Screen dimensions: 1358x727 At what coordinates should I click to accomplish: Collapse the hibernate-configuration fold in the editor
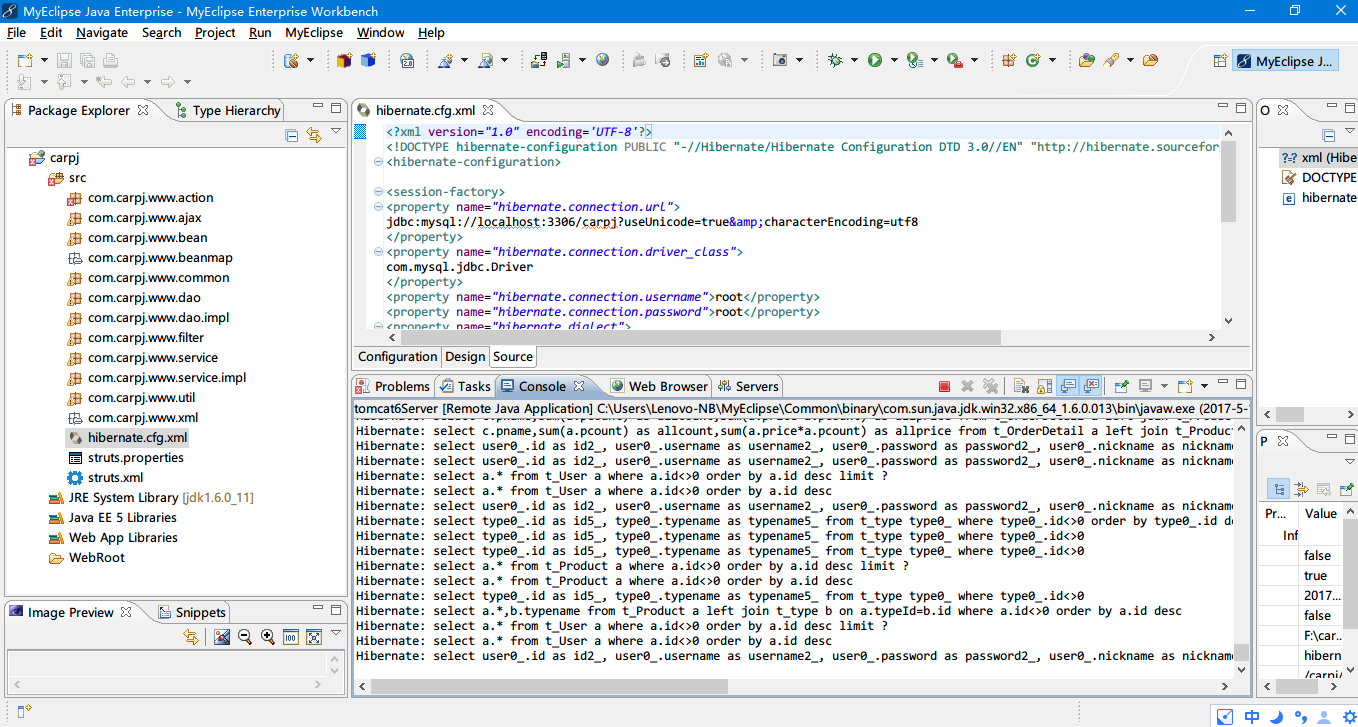pyautogui.click(x=378, y=162)
